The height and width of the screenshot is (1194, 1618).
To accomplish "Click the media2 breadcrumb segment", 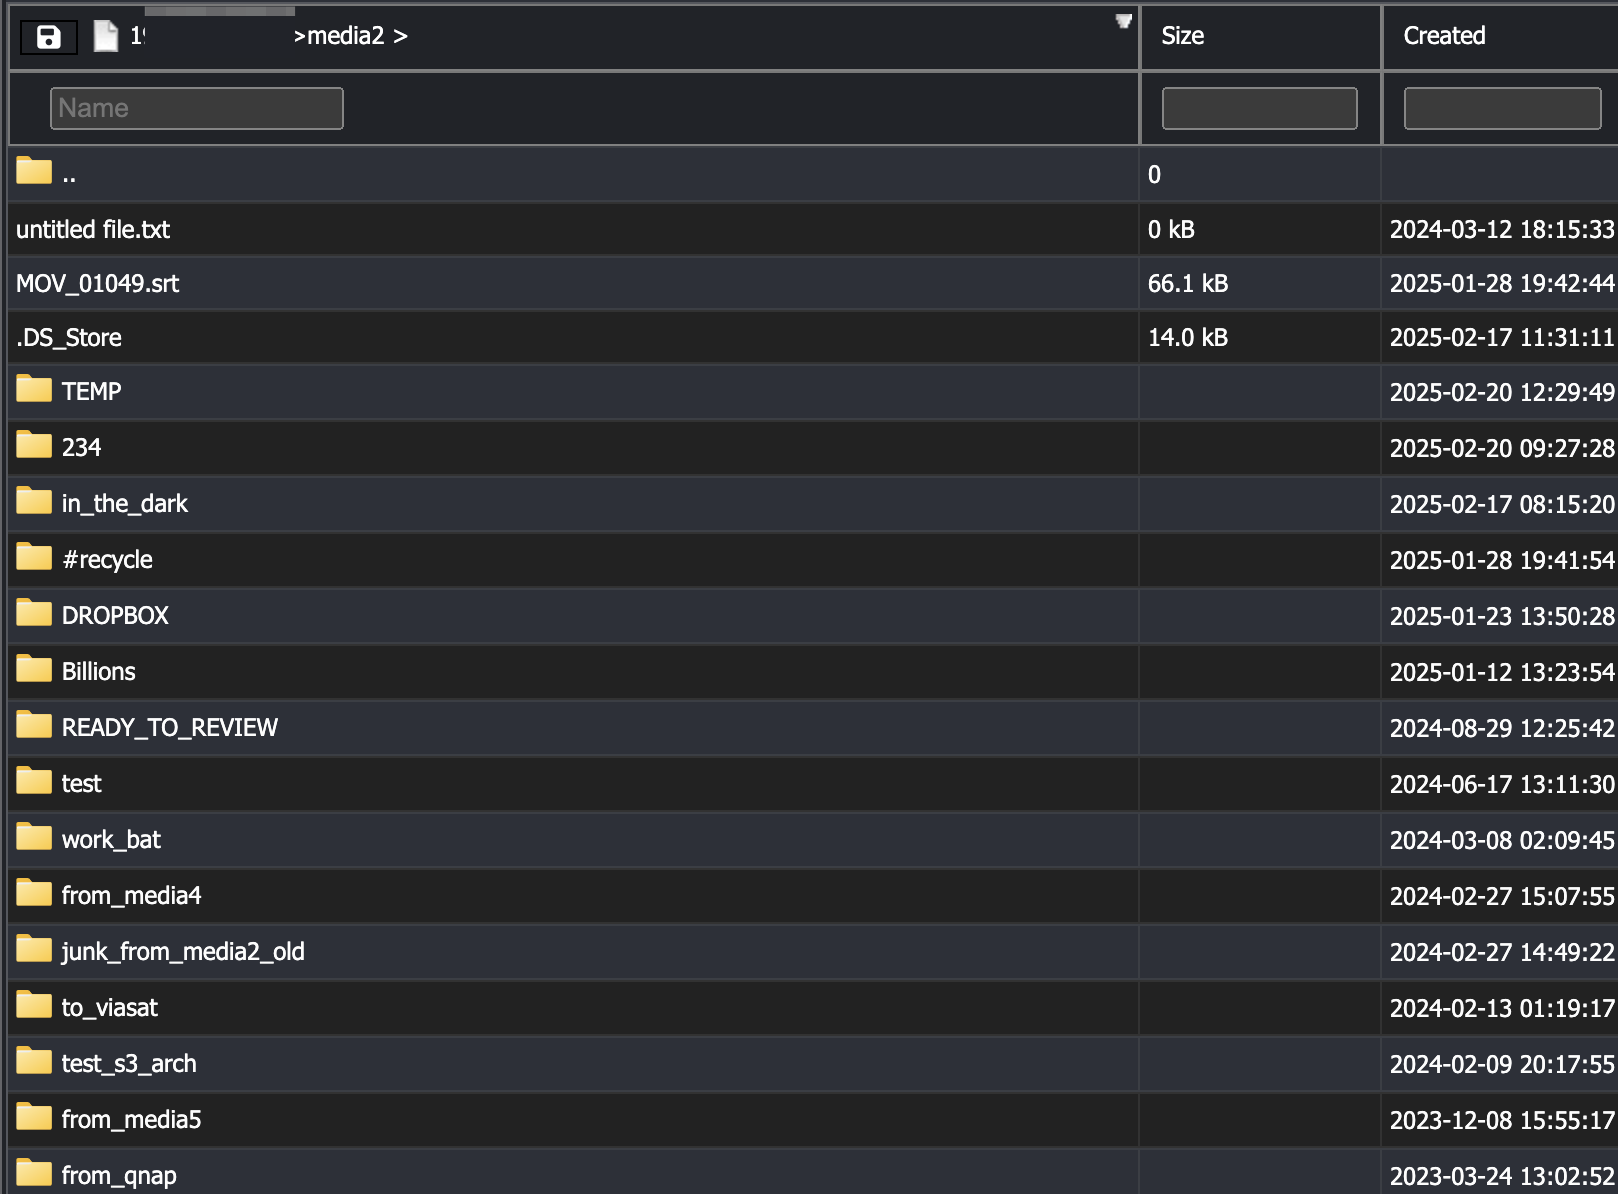I will [345, 36].
